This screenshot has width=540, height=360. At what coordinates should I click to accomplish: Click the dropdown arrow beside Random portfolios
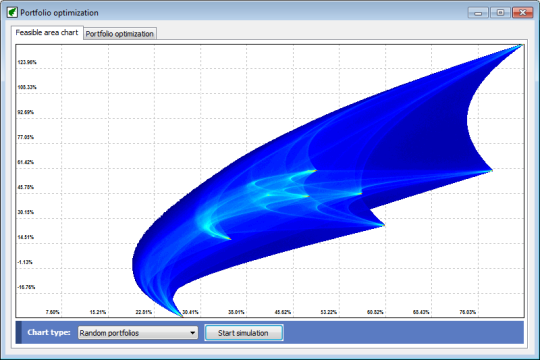(193, 333)
